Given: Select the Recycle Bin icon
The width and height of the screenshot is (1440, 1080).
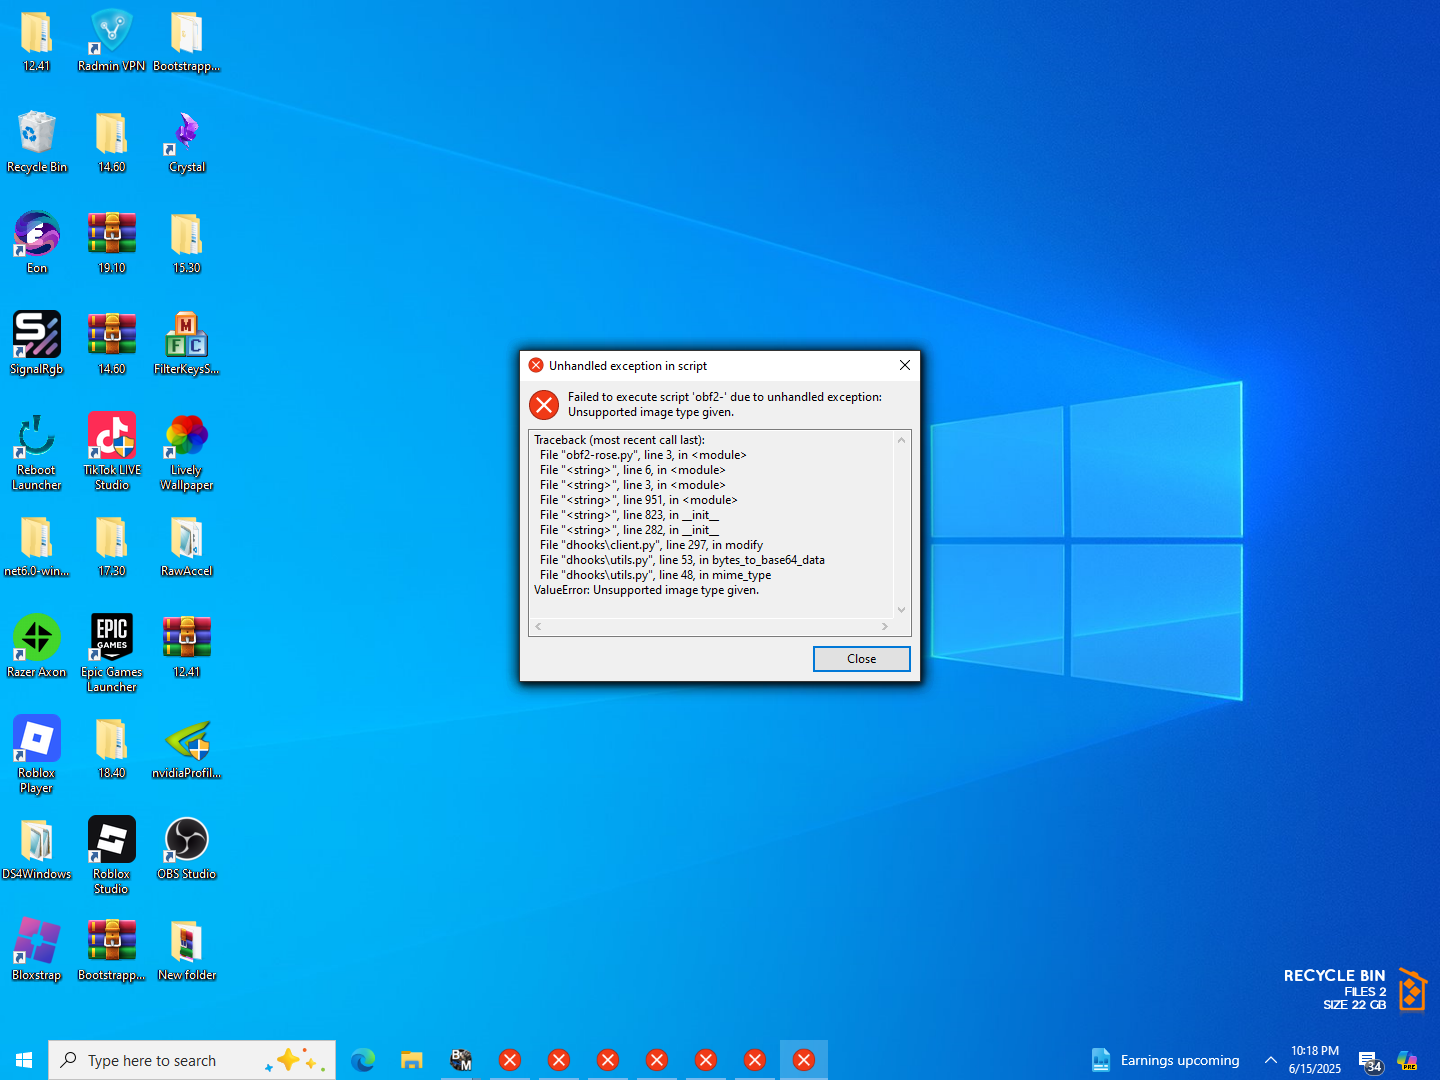Looking at the screenshot, I should 37,135.
